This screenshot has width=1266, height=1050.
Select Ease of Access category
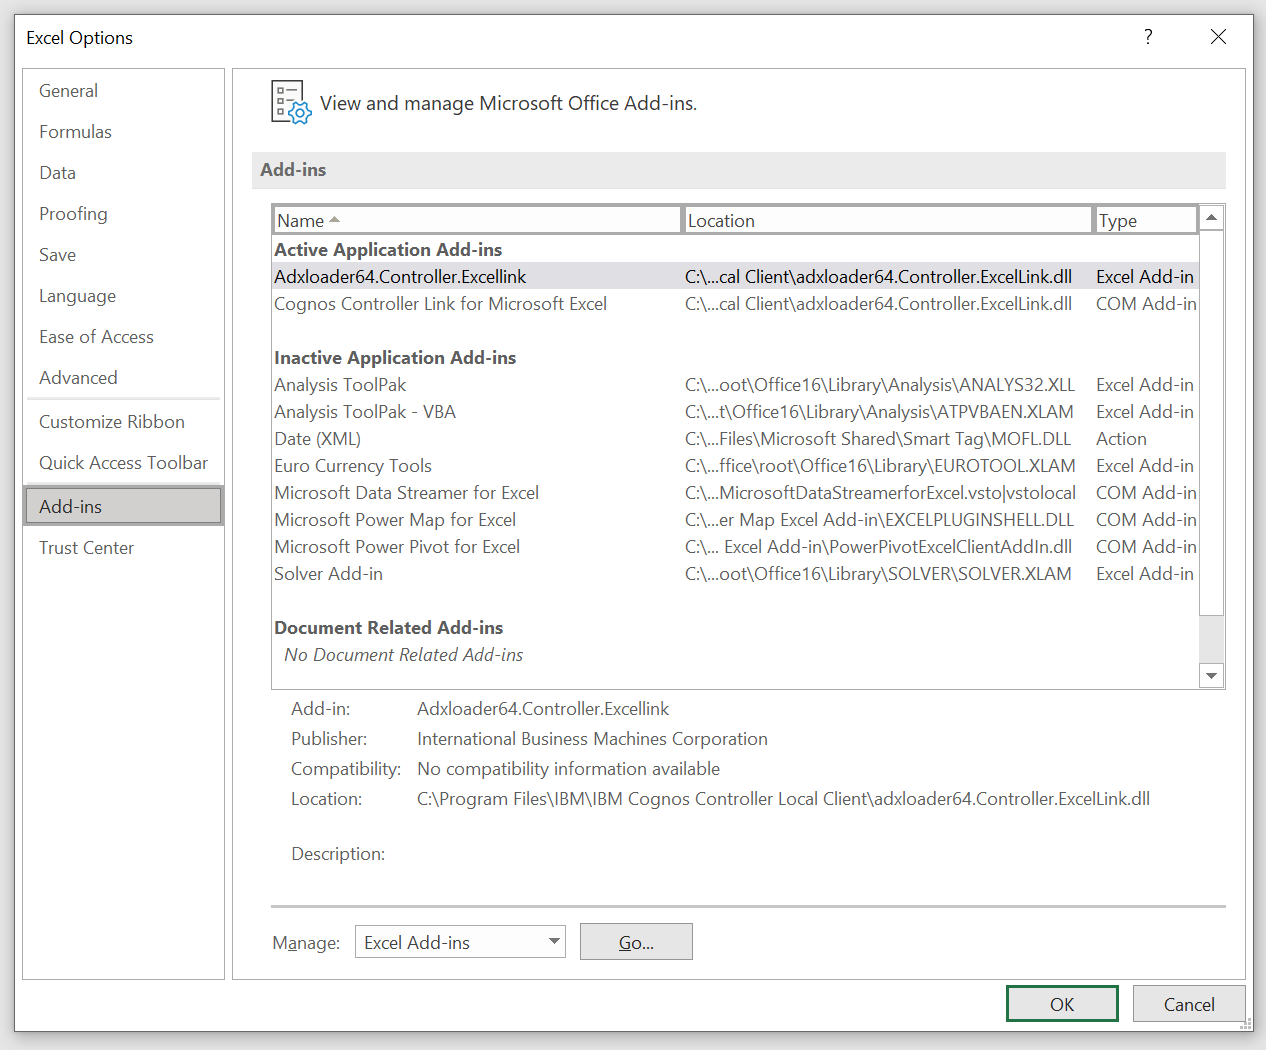tap(123, 337)
